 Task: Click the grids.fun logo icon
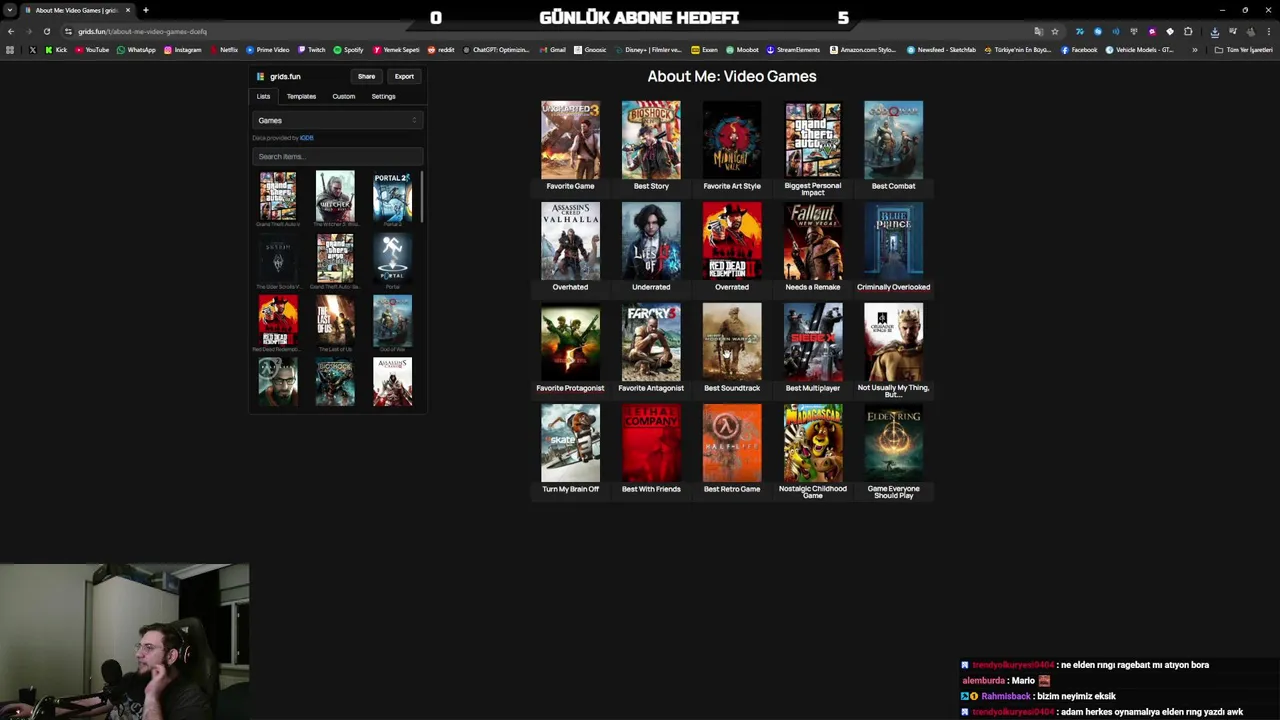(260, 76)
